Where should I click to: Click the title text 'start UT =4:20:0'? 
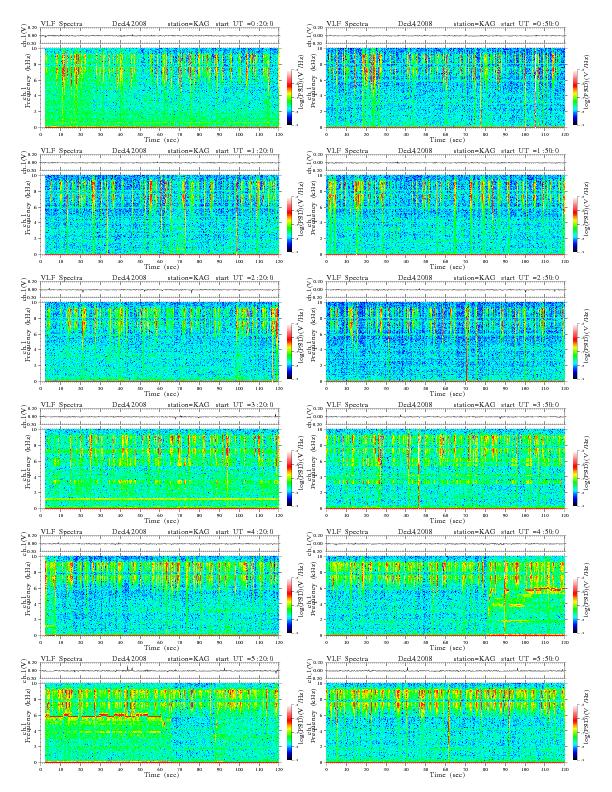[244, 532]
